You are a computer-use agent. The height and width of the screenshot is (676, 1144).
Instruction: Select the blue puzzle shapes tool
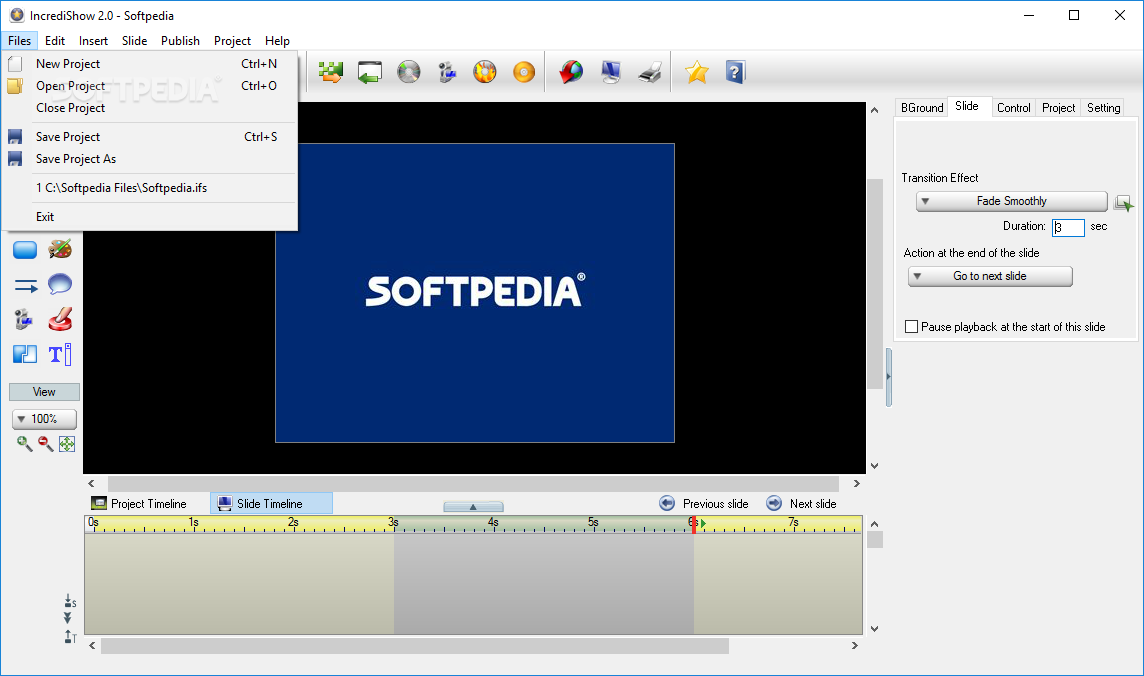[25, 354]
